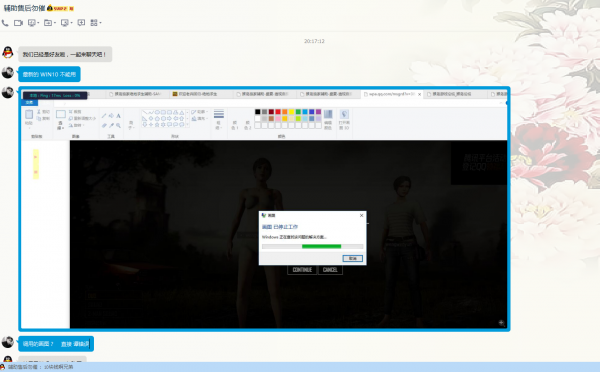Start a video call with the camera icon
This screenshot has height=372, width=600.
[x=18, y=23]
